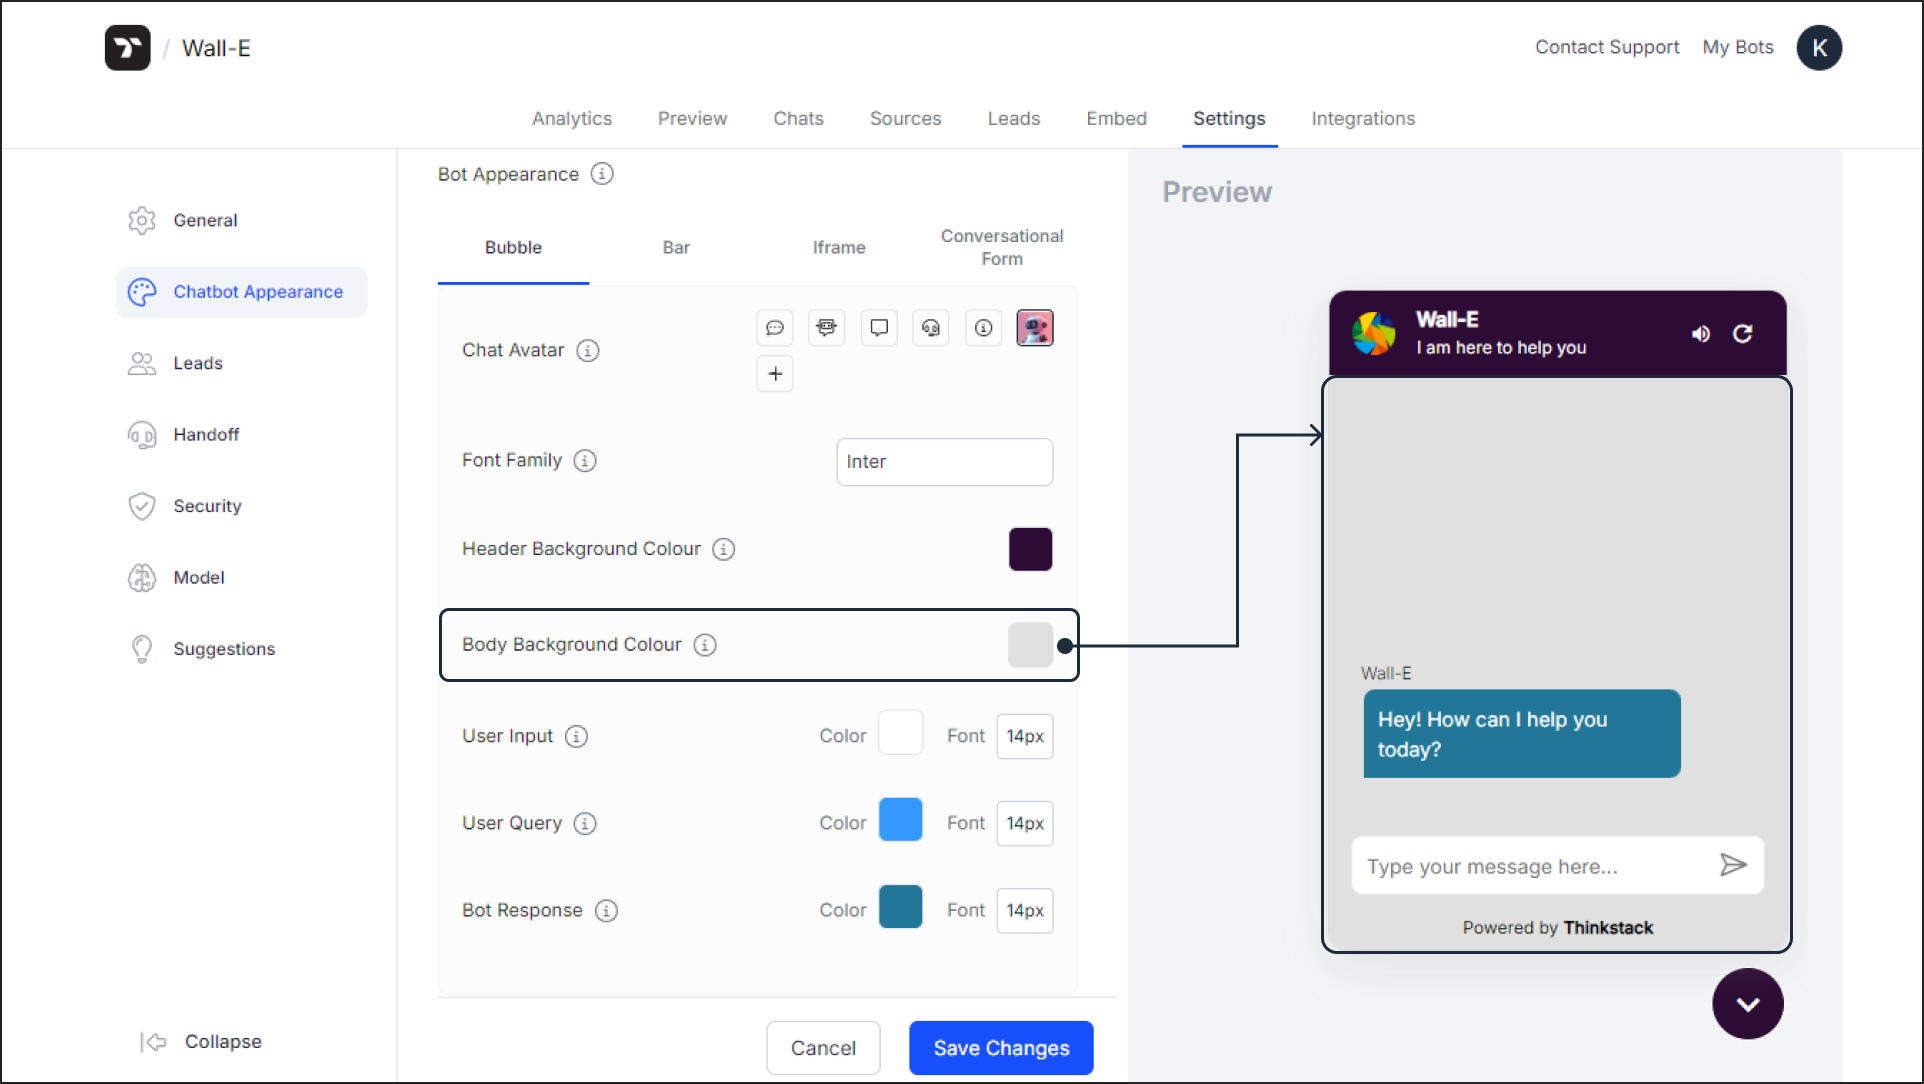The height and width of the screenshot is (1084, 1924).
Task: Click the message input field in preview
Action: tap(1533, 865)
